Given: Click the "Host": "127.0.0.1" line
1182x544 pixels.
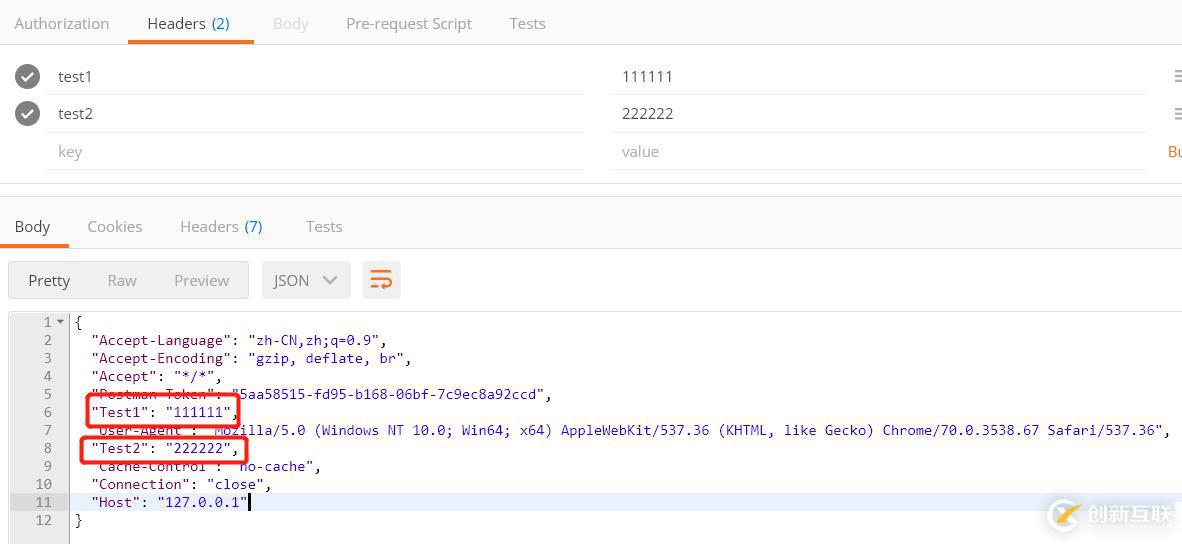Looking at the screenshot, I should (x=170, y=502).
